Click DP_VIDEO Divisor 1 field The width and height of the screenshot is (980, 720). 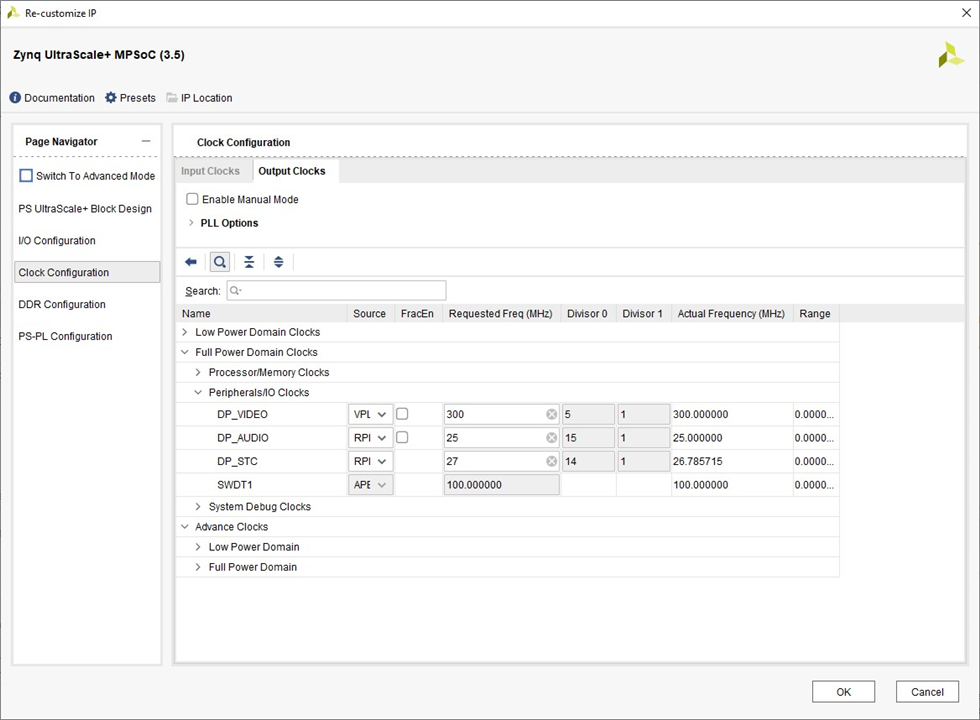coord(644,414)
